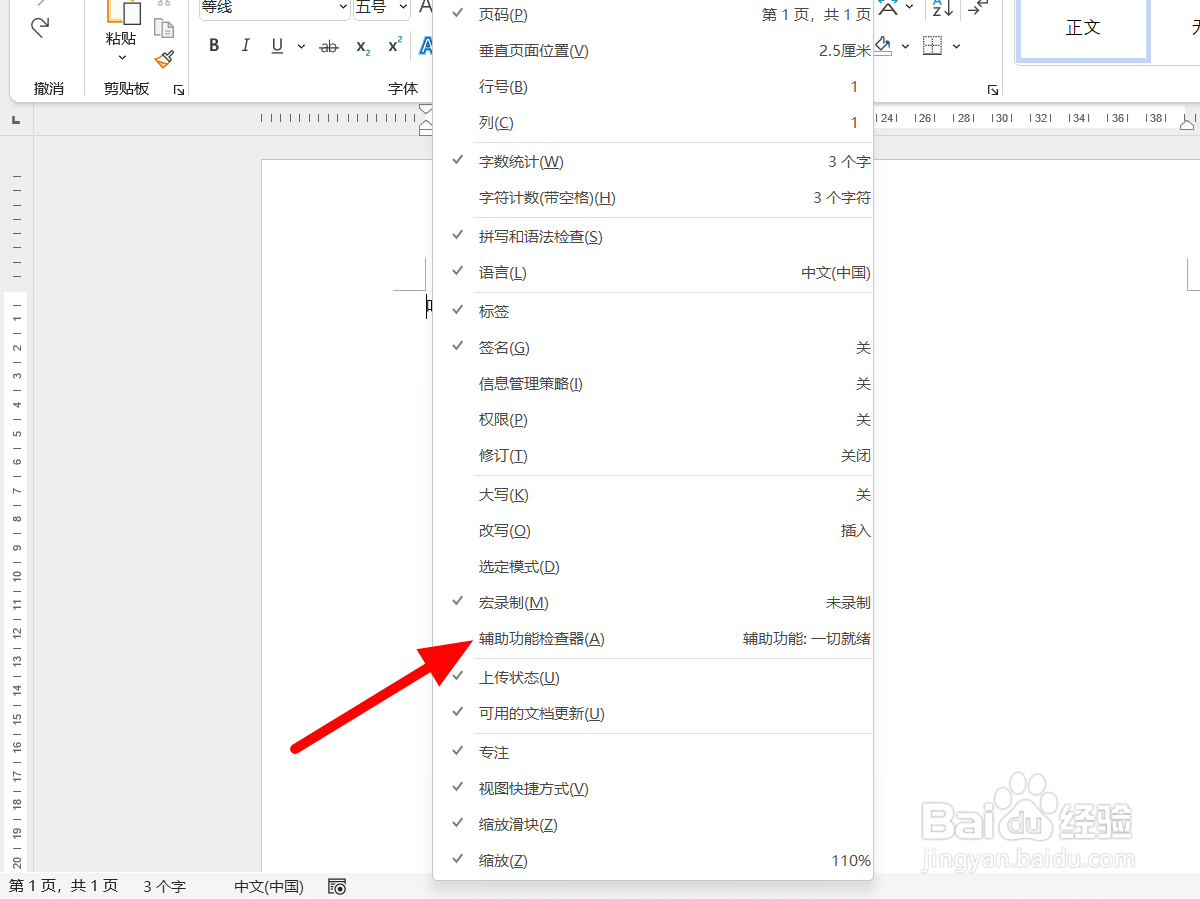This screenshot has width=1200, height=900.
Task: Enable 信息管理策略(I) option
Action: [x=653, y=384]
